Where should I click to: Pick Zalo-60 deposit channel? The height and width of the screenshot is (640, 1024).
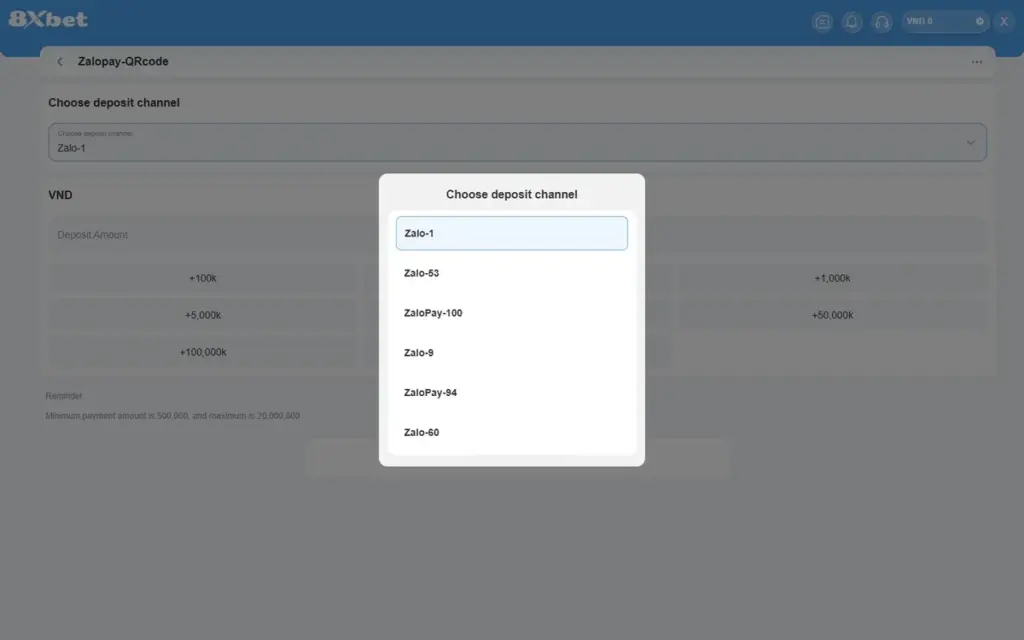pos(511,432)
